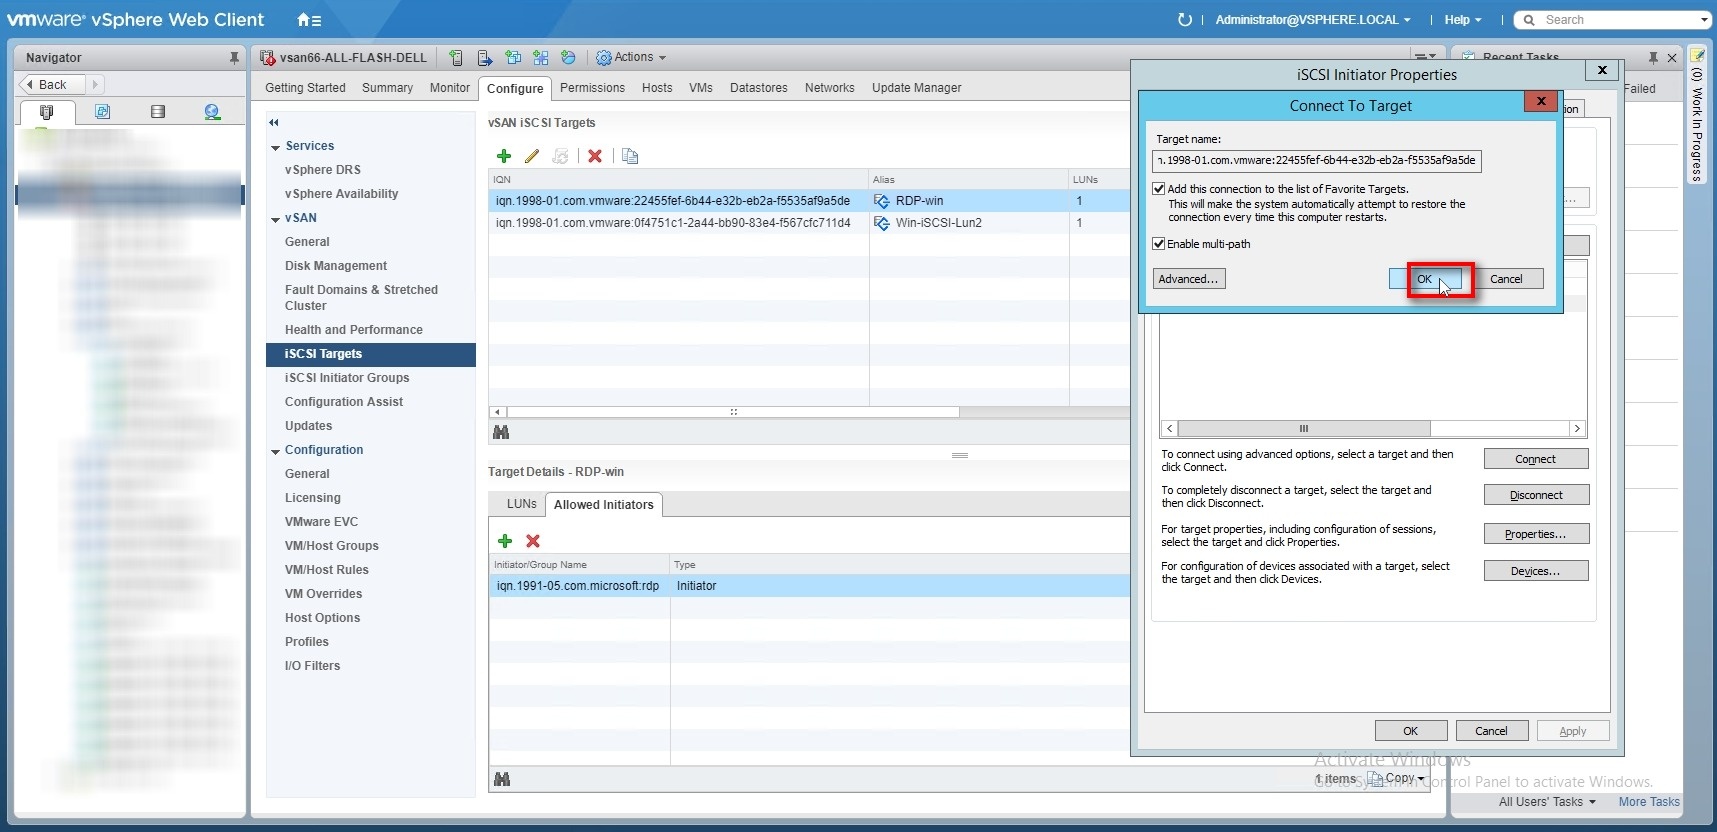Toggle the Enable multi-path checkbox
Viewport: 1717px width, 832px height.
(1159, 244)
